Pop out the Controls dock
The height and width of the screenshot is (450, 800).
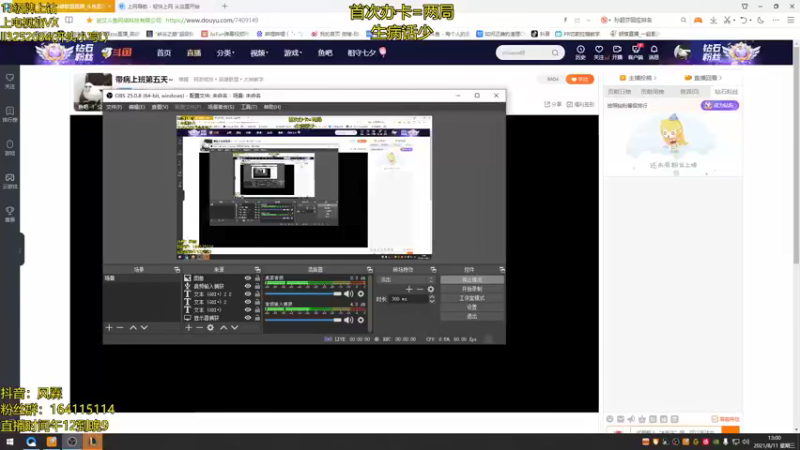tap(502, 269)
